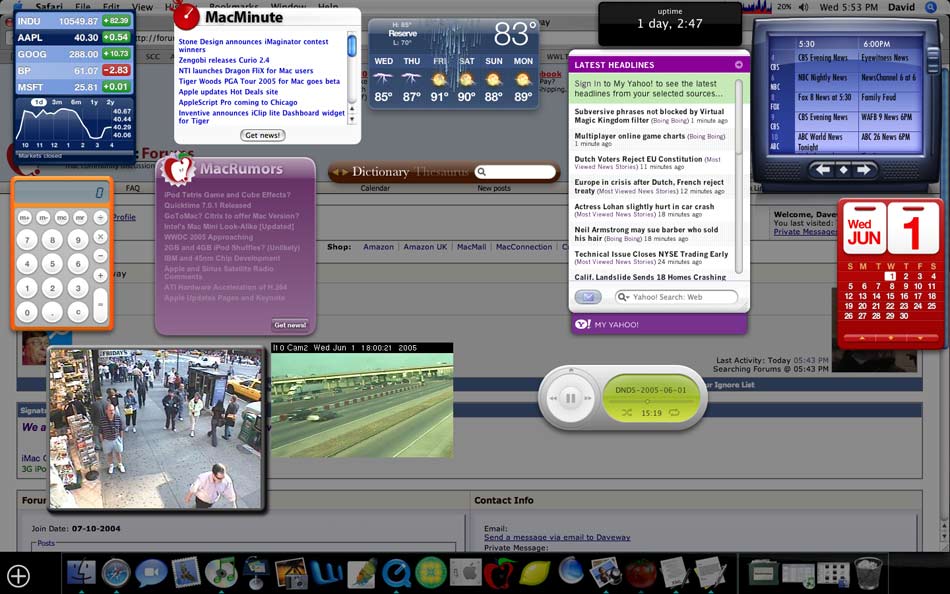
Task: Launch QuickTime Player from the Dock
Action: pyautogui.click(x=396, y=573)
